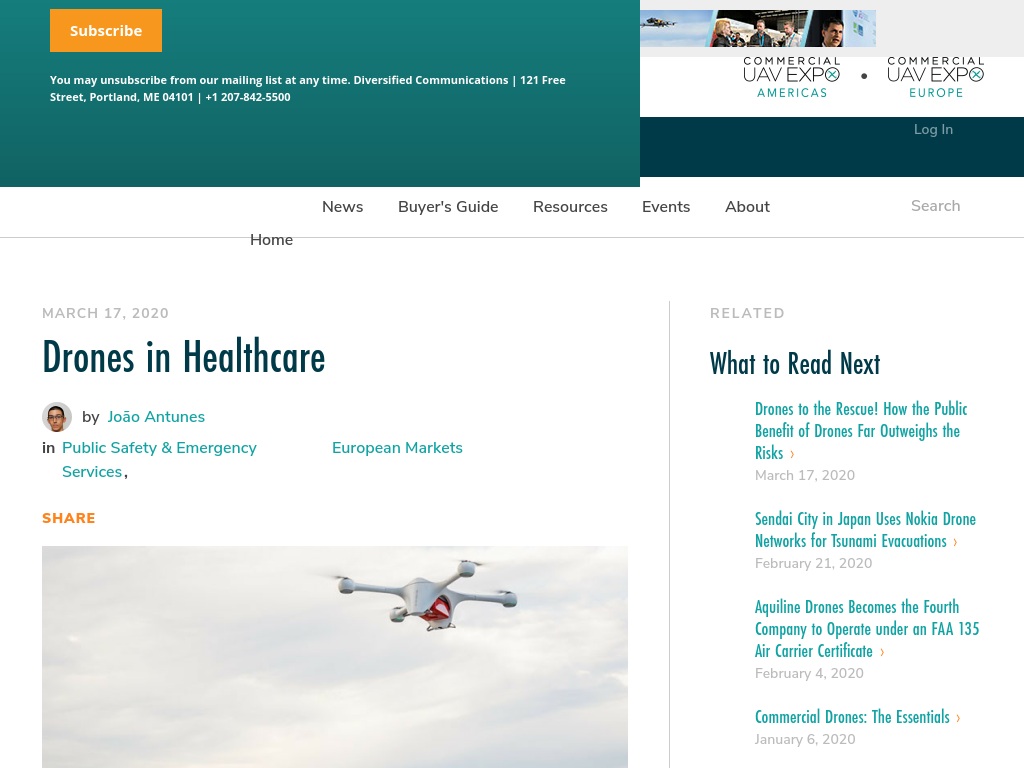Click the 'February 4, 2020' date text

click(809, 673)
